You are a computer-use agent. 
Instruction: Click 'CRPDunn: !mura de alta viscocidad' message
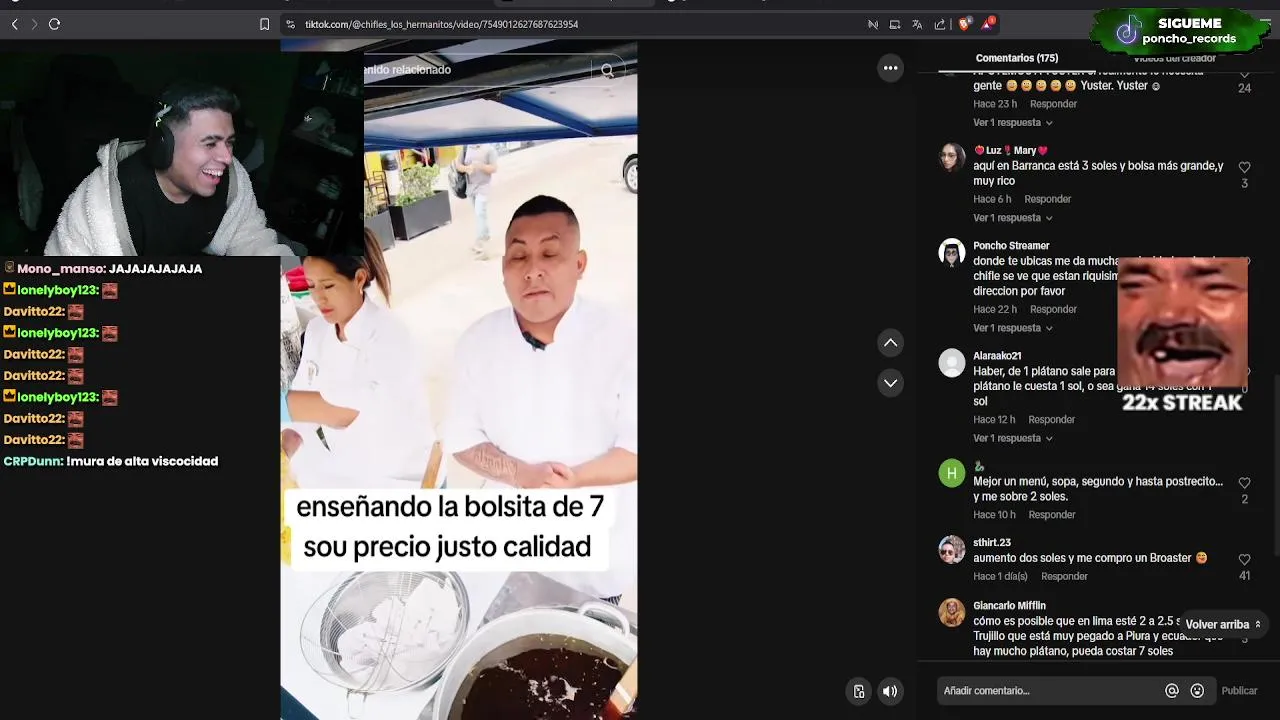(x=111, y=461)
